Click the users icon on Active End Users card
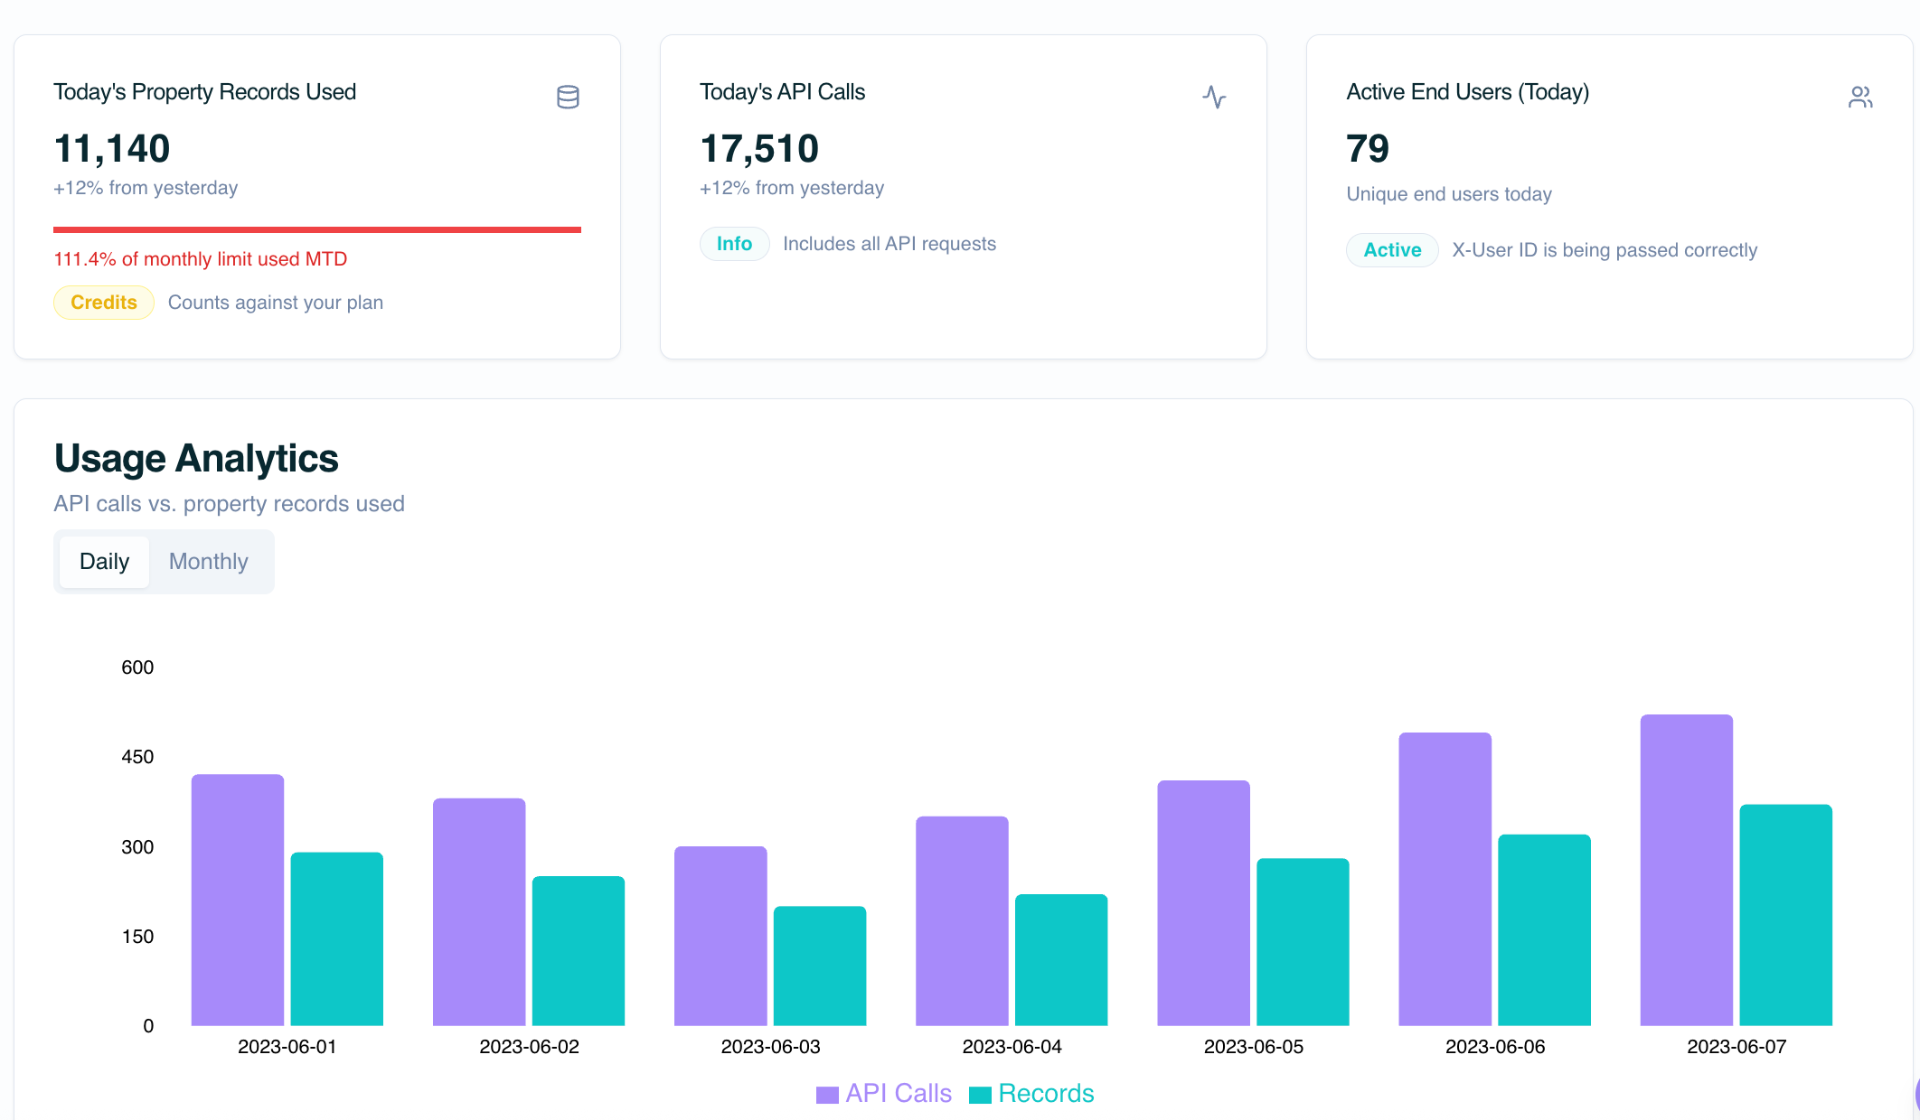Image resolution: width=1920 pixels, height=1120 pixels. pyautogui.click(x=1860, y=97)
